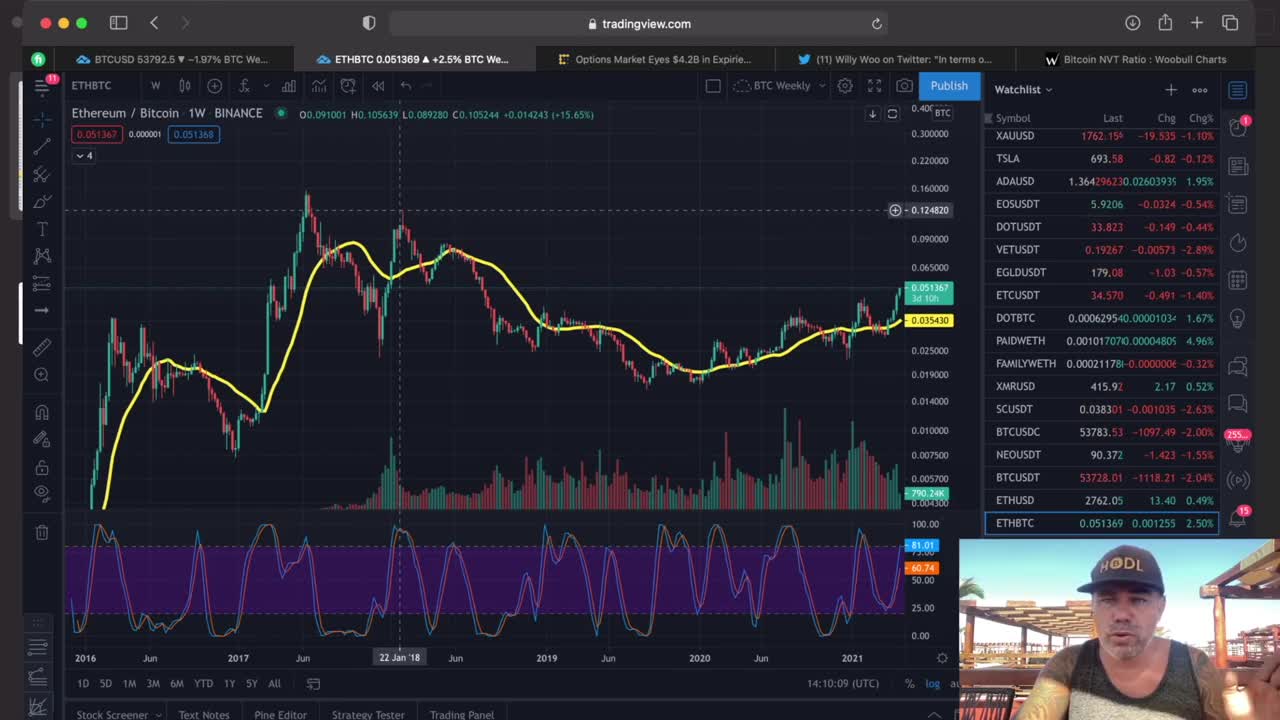
Task: Click the Safari sidebar toggle icon
Action: (x=118, y=23)
